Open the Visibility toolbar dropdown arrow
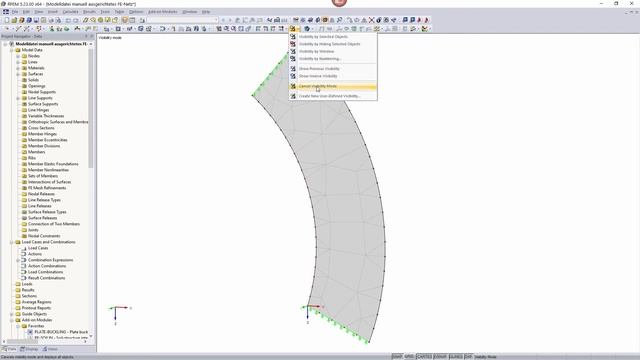Viewport: 640px width, 360px height. [x=299, y=29]
